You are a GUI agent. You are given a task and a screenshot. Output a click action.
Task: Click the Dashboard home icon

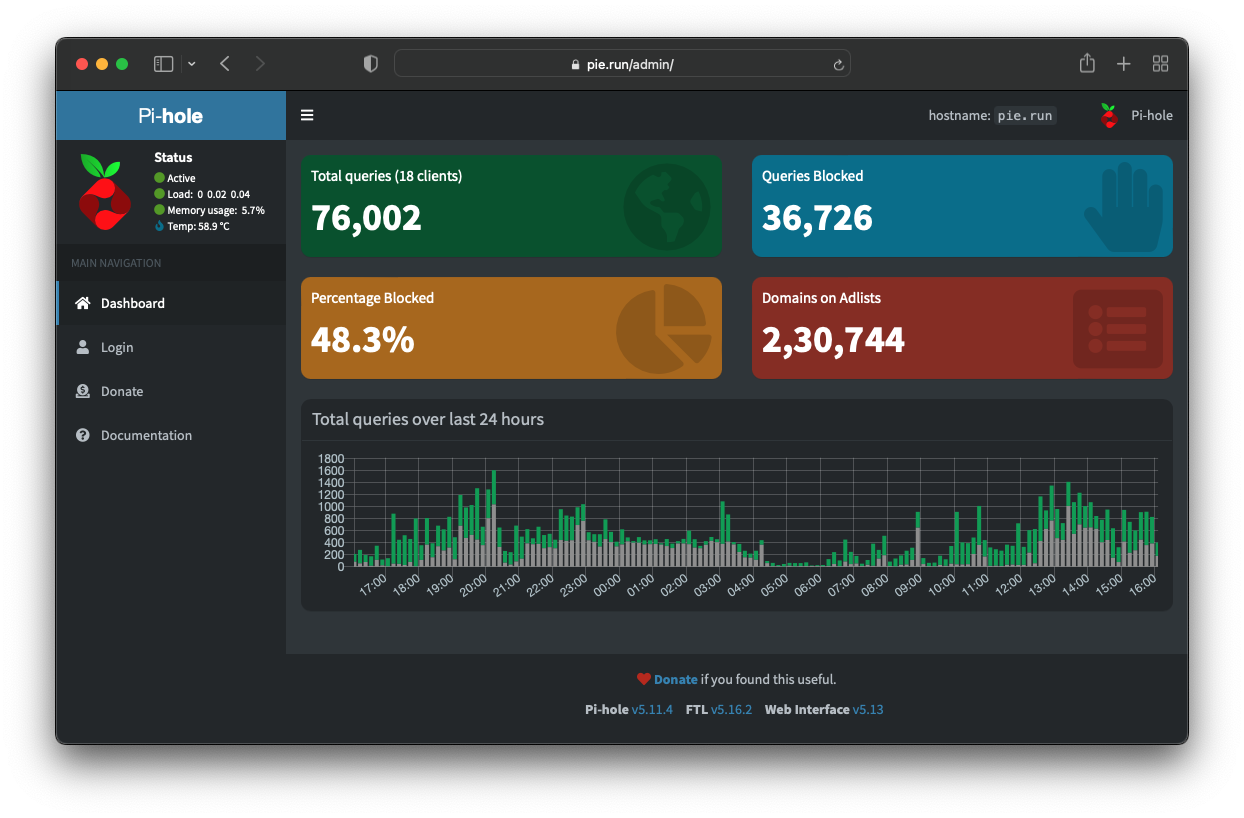(x=83, y=303)
